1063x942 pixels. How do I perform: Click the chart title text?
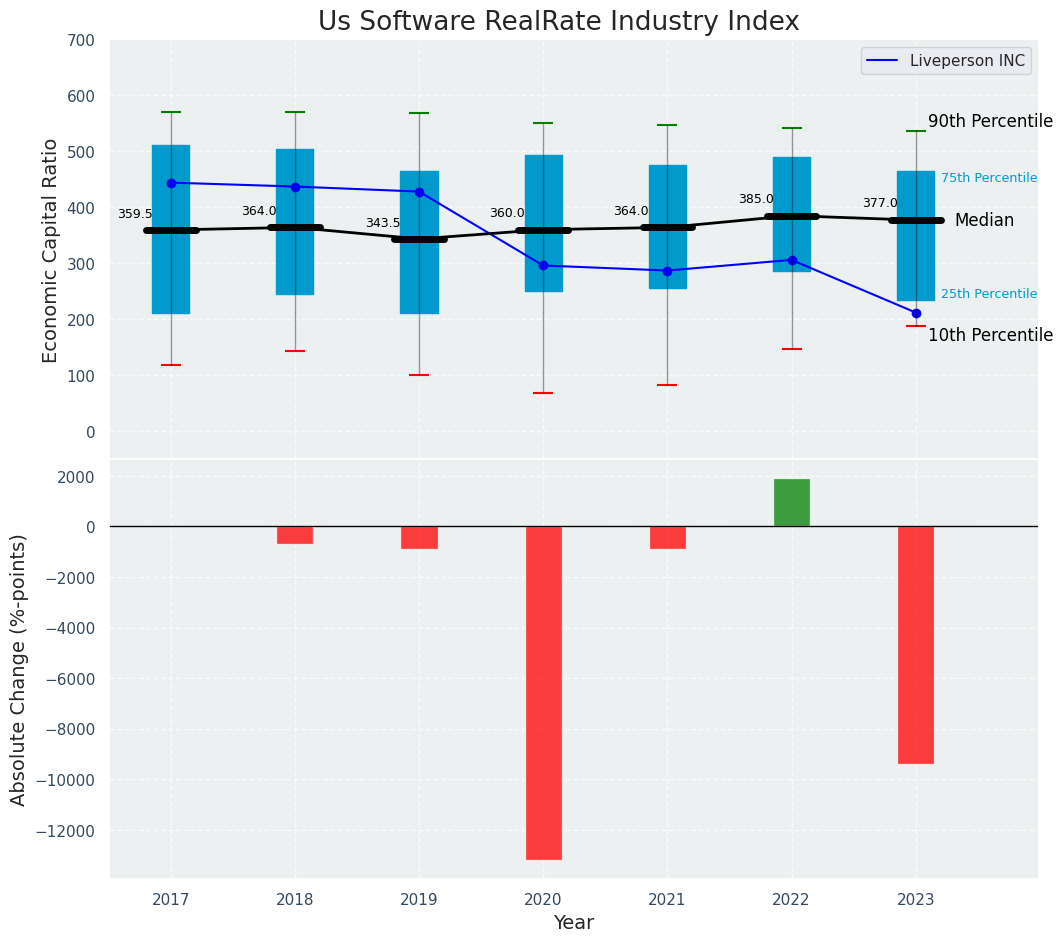tap(558, 22)
